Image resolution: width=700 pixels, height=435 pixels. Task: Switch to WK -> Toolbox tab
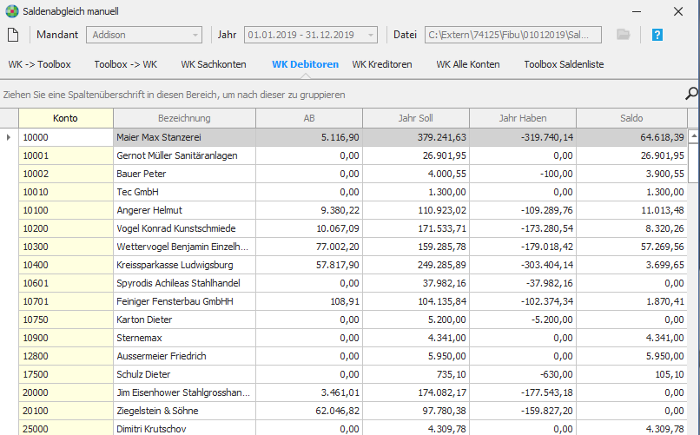[x=39, y=64]
